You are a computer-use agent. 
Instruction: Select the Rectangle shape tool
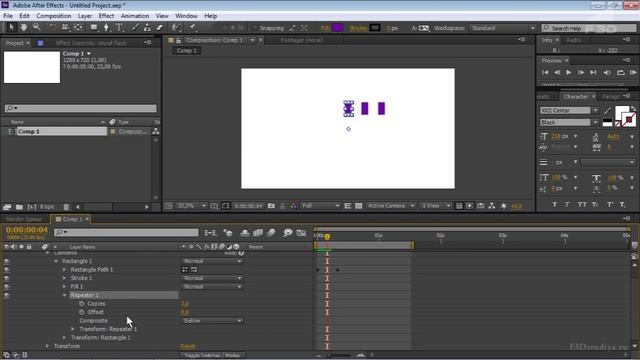94,27
